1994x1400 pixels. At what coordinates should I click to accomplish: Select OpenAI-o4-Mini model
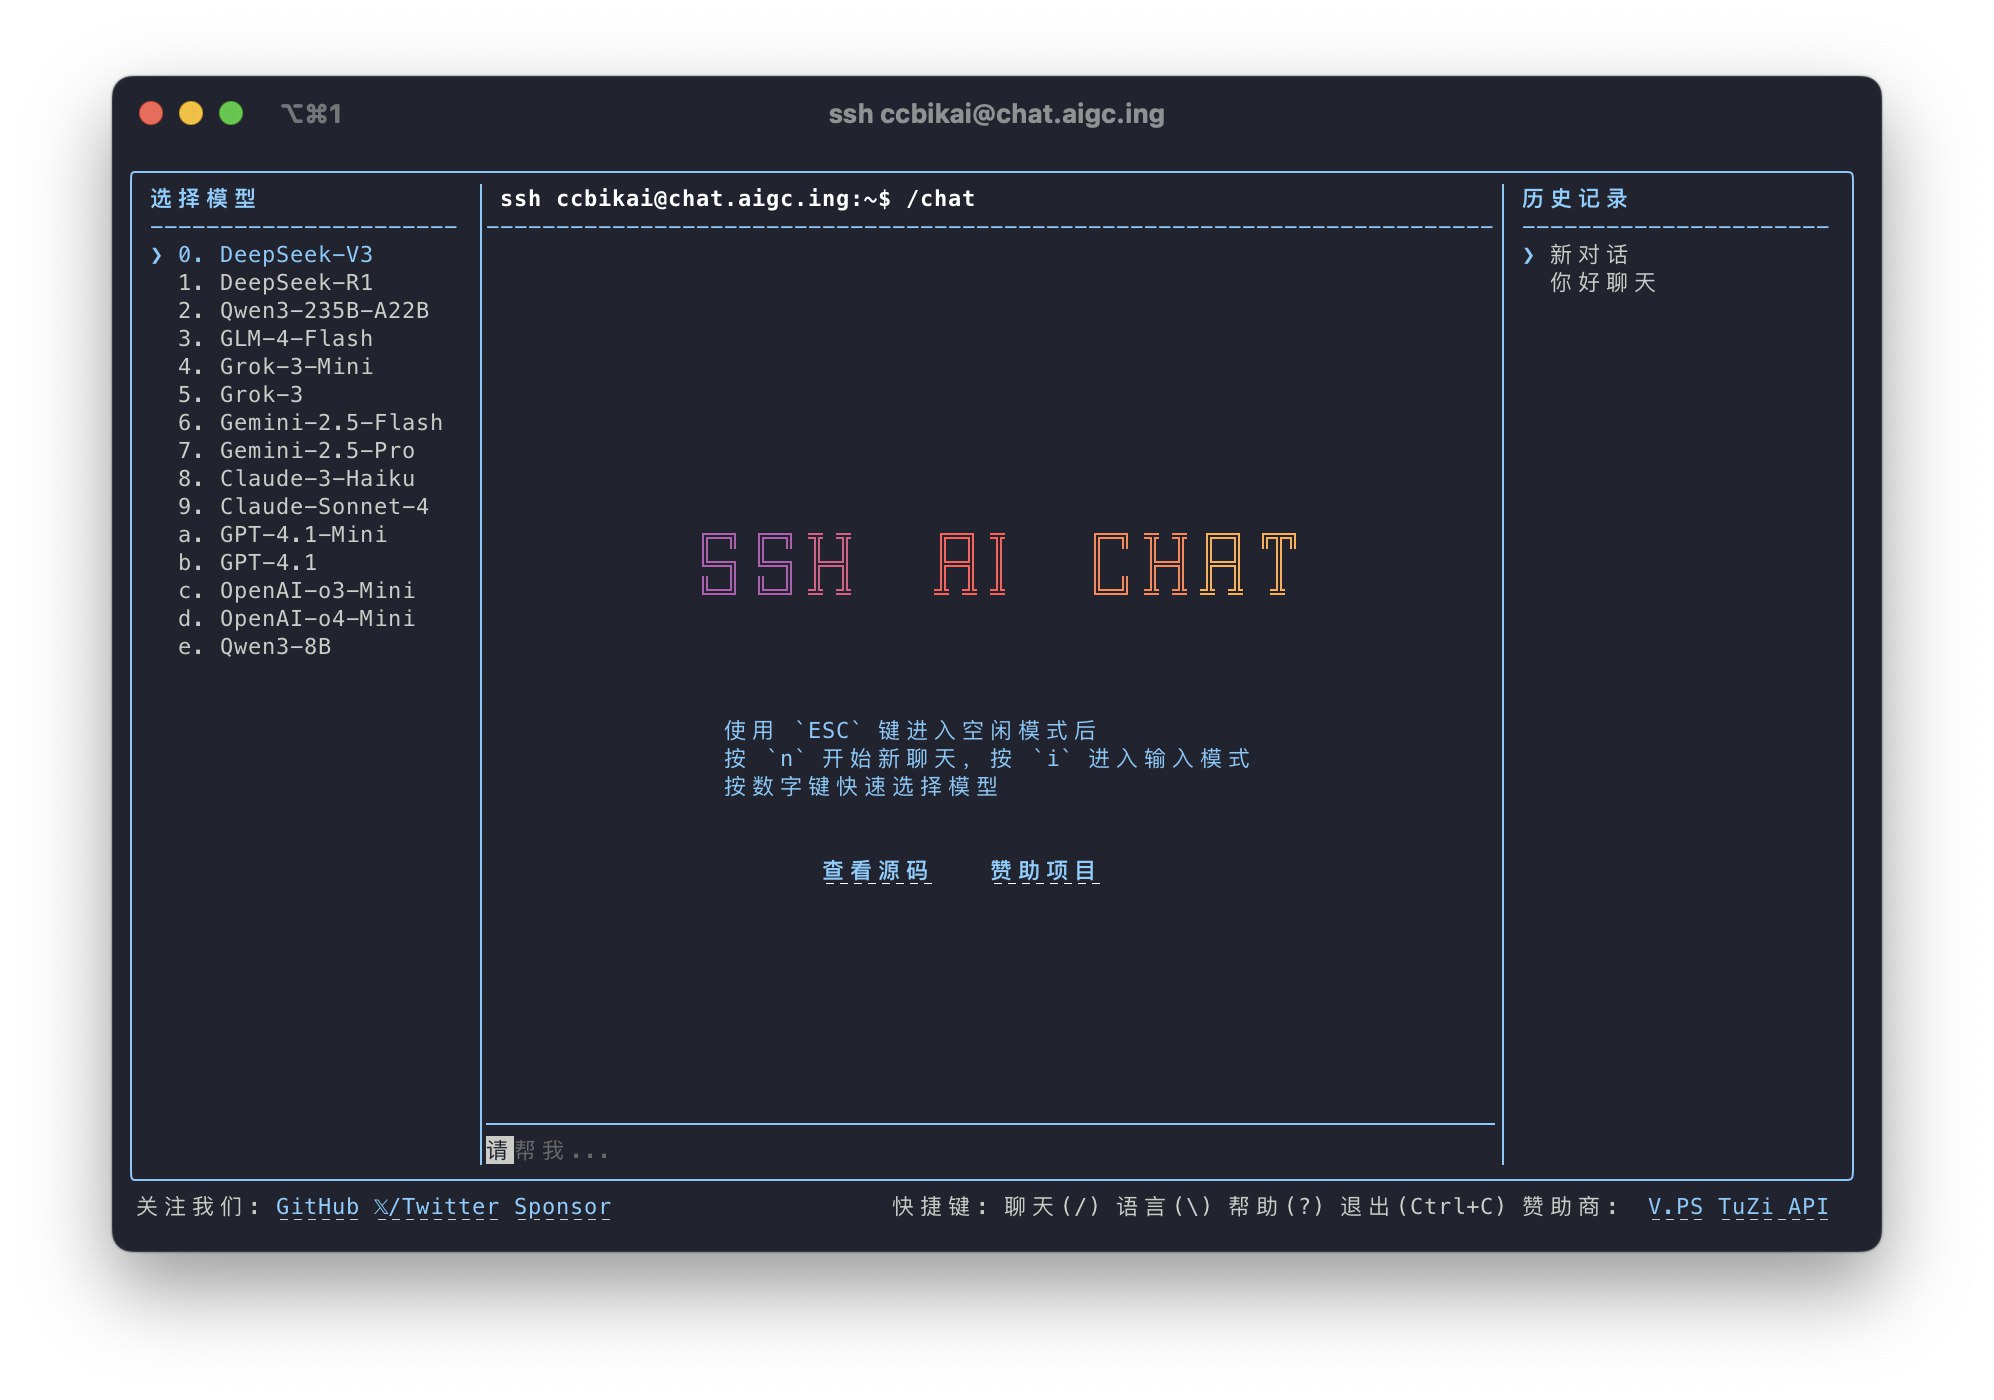click(x=316, y=619)
